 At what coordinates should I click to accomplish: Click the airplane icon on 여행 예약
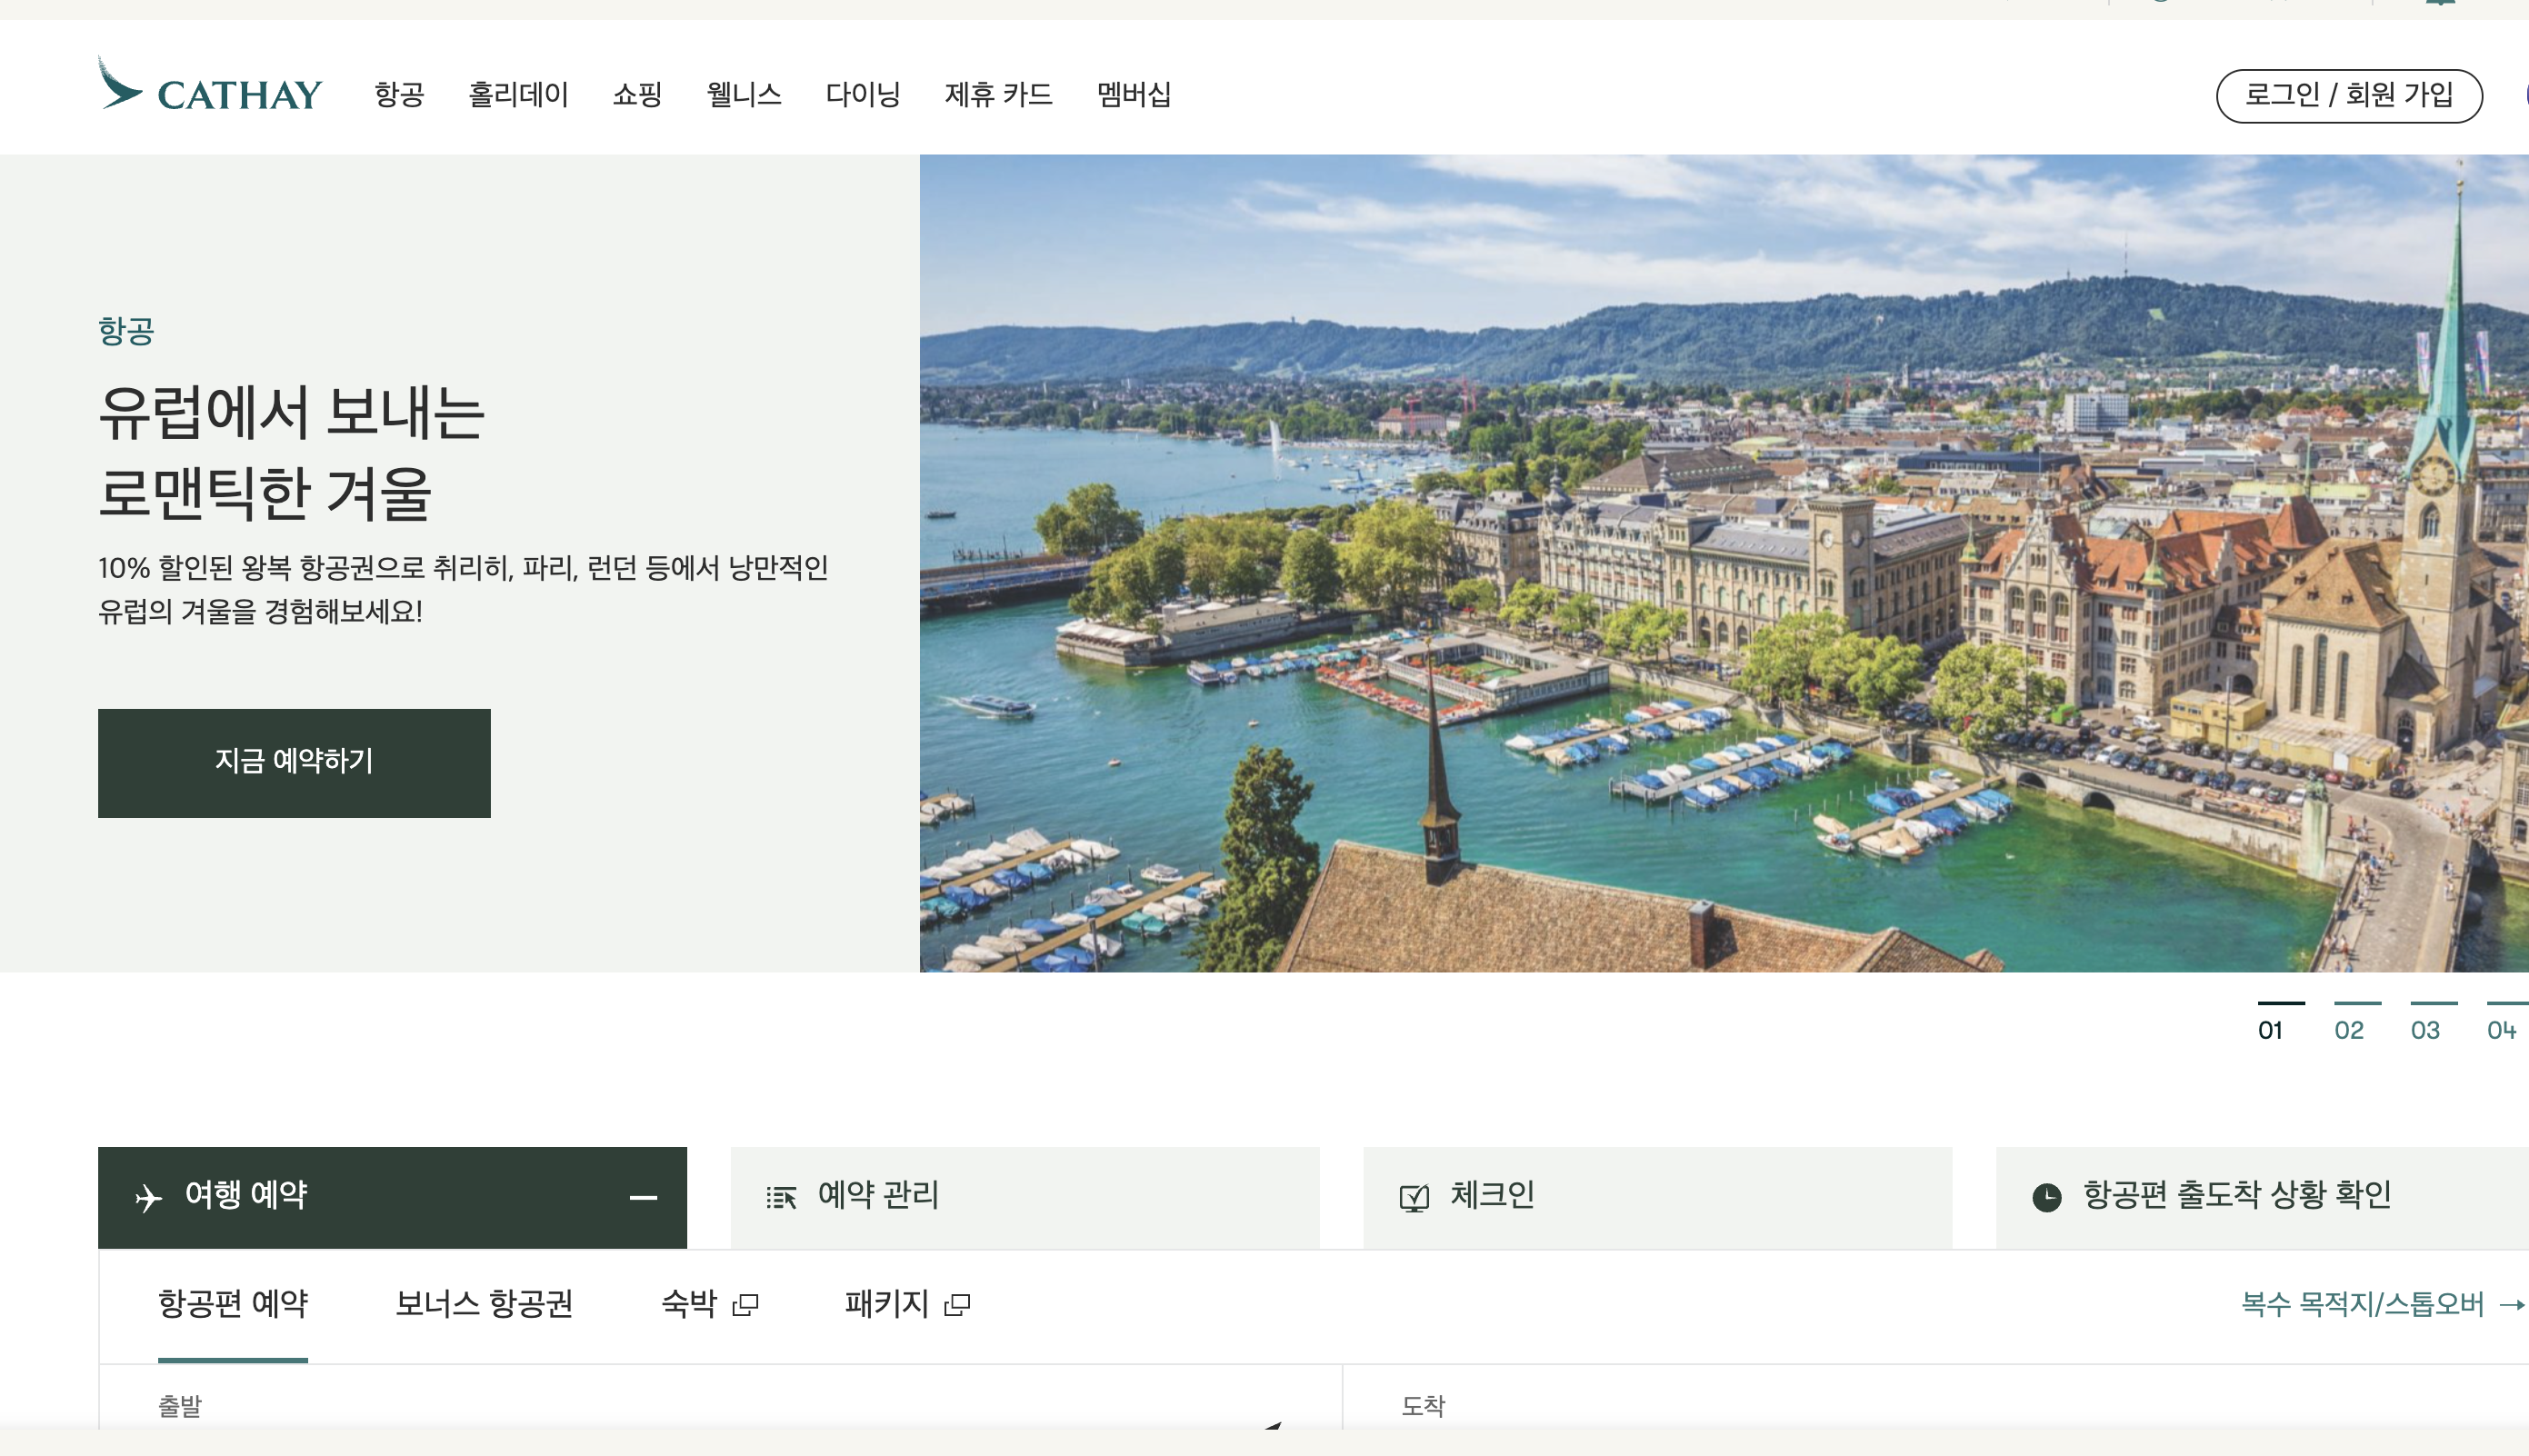click(148, 1197)
